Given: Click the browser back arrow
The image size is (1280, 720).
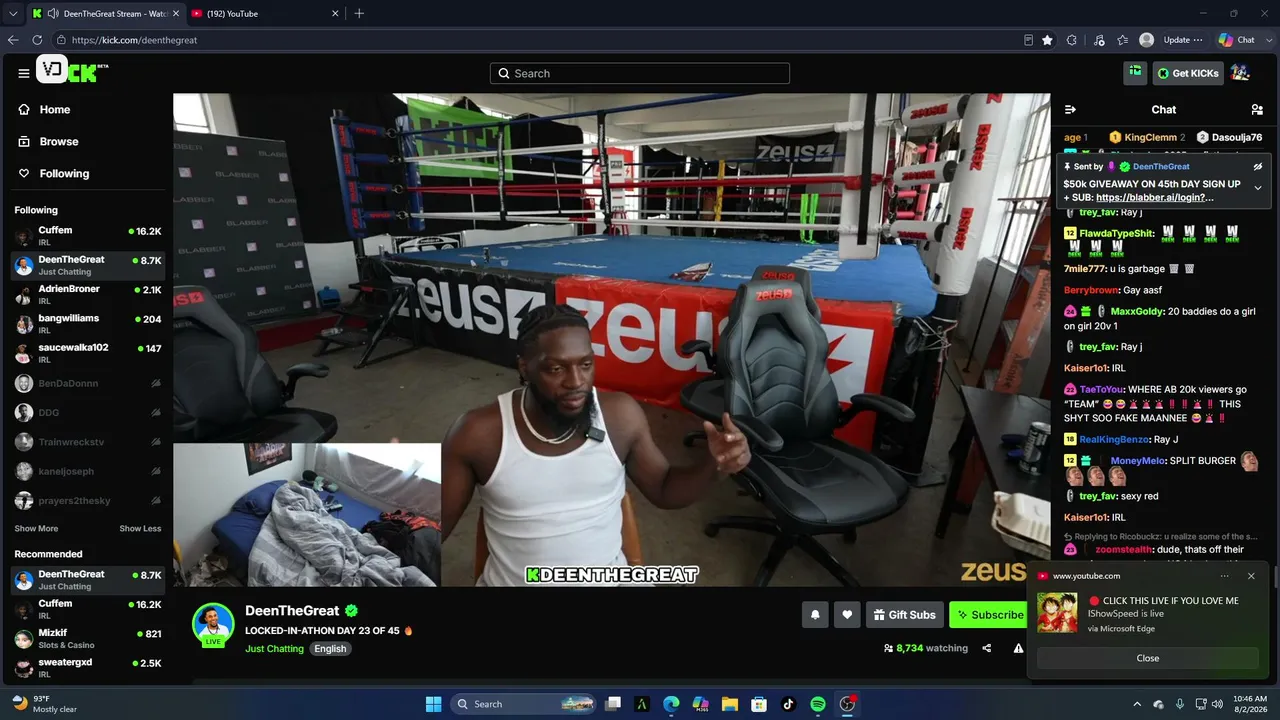Looking at the screenshot, I should [13, 40].
